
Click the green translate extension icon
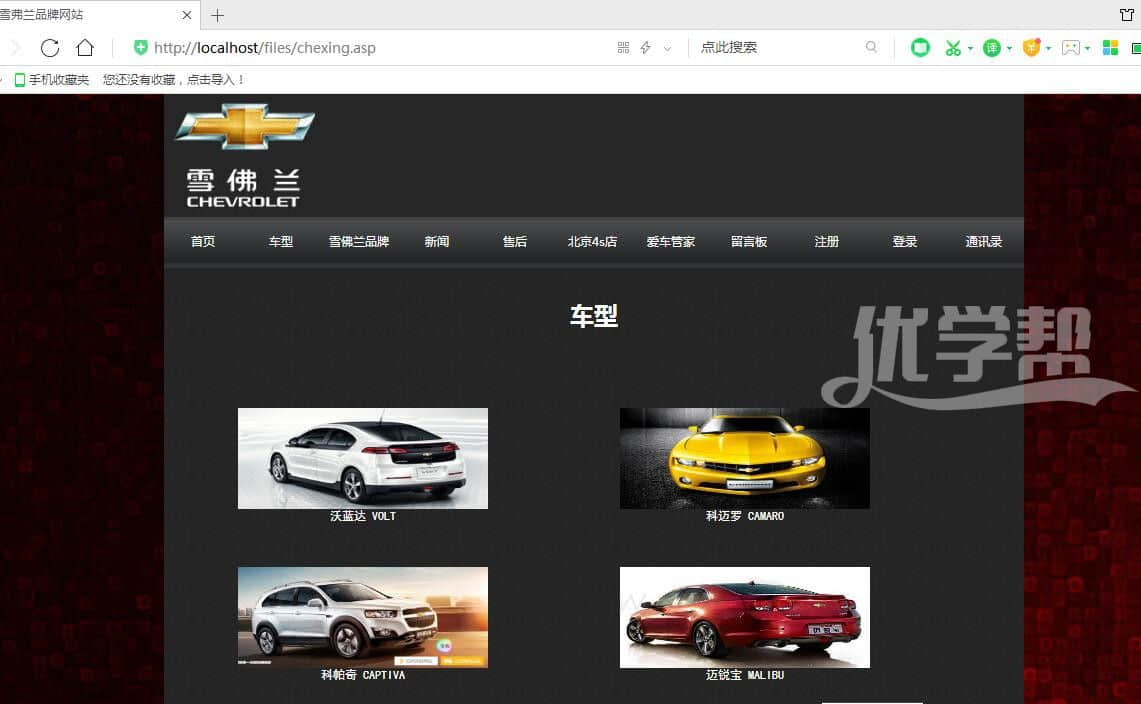click(991, 48)
